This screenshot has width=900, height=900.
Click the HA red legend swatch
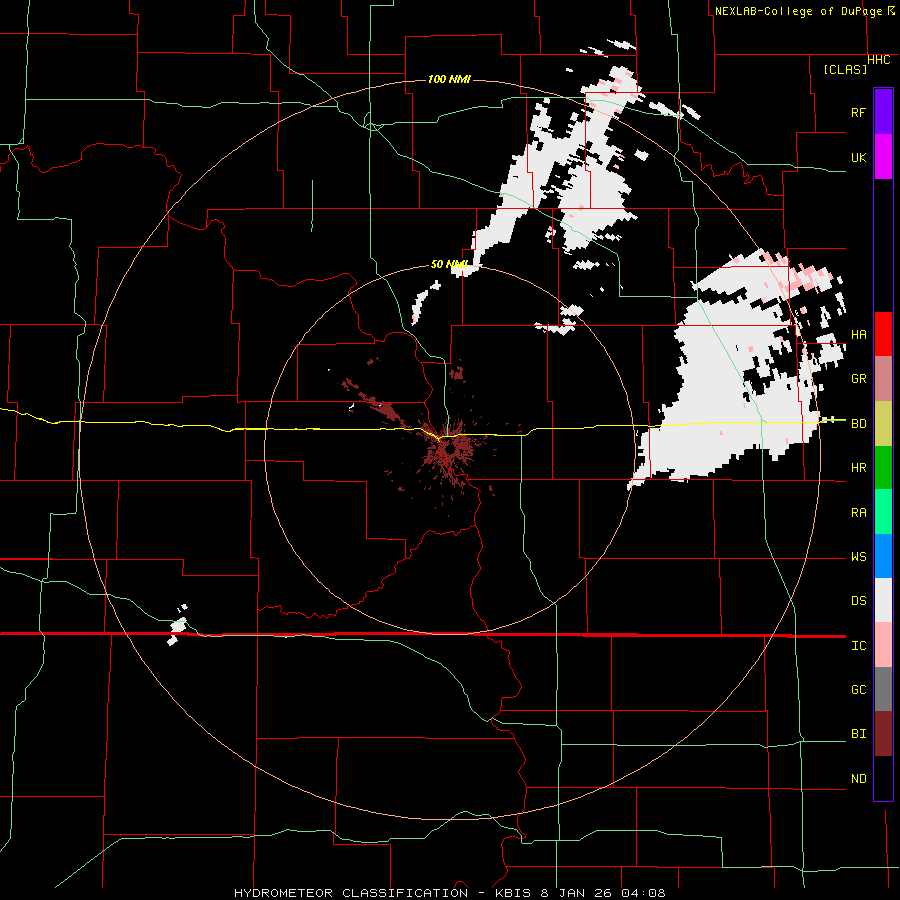[883, 334]
